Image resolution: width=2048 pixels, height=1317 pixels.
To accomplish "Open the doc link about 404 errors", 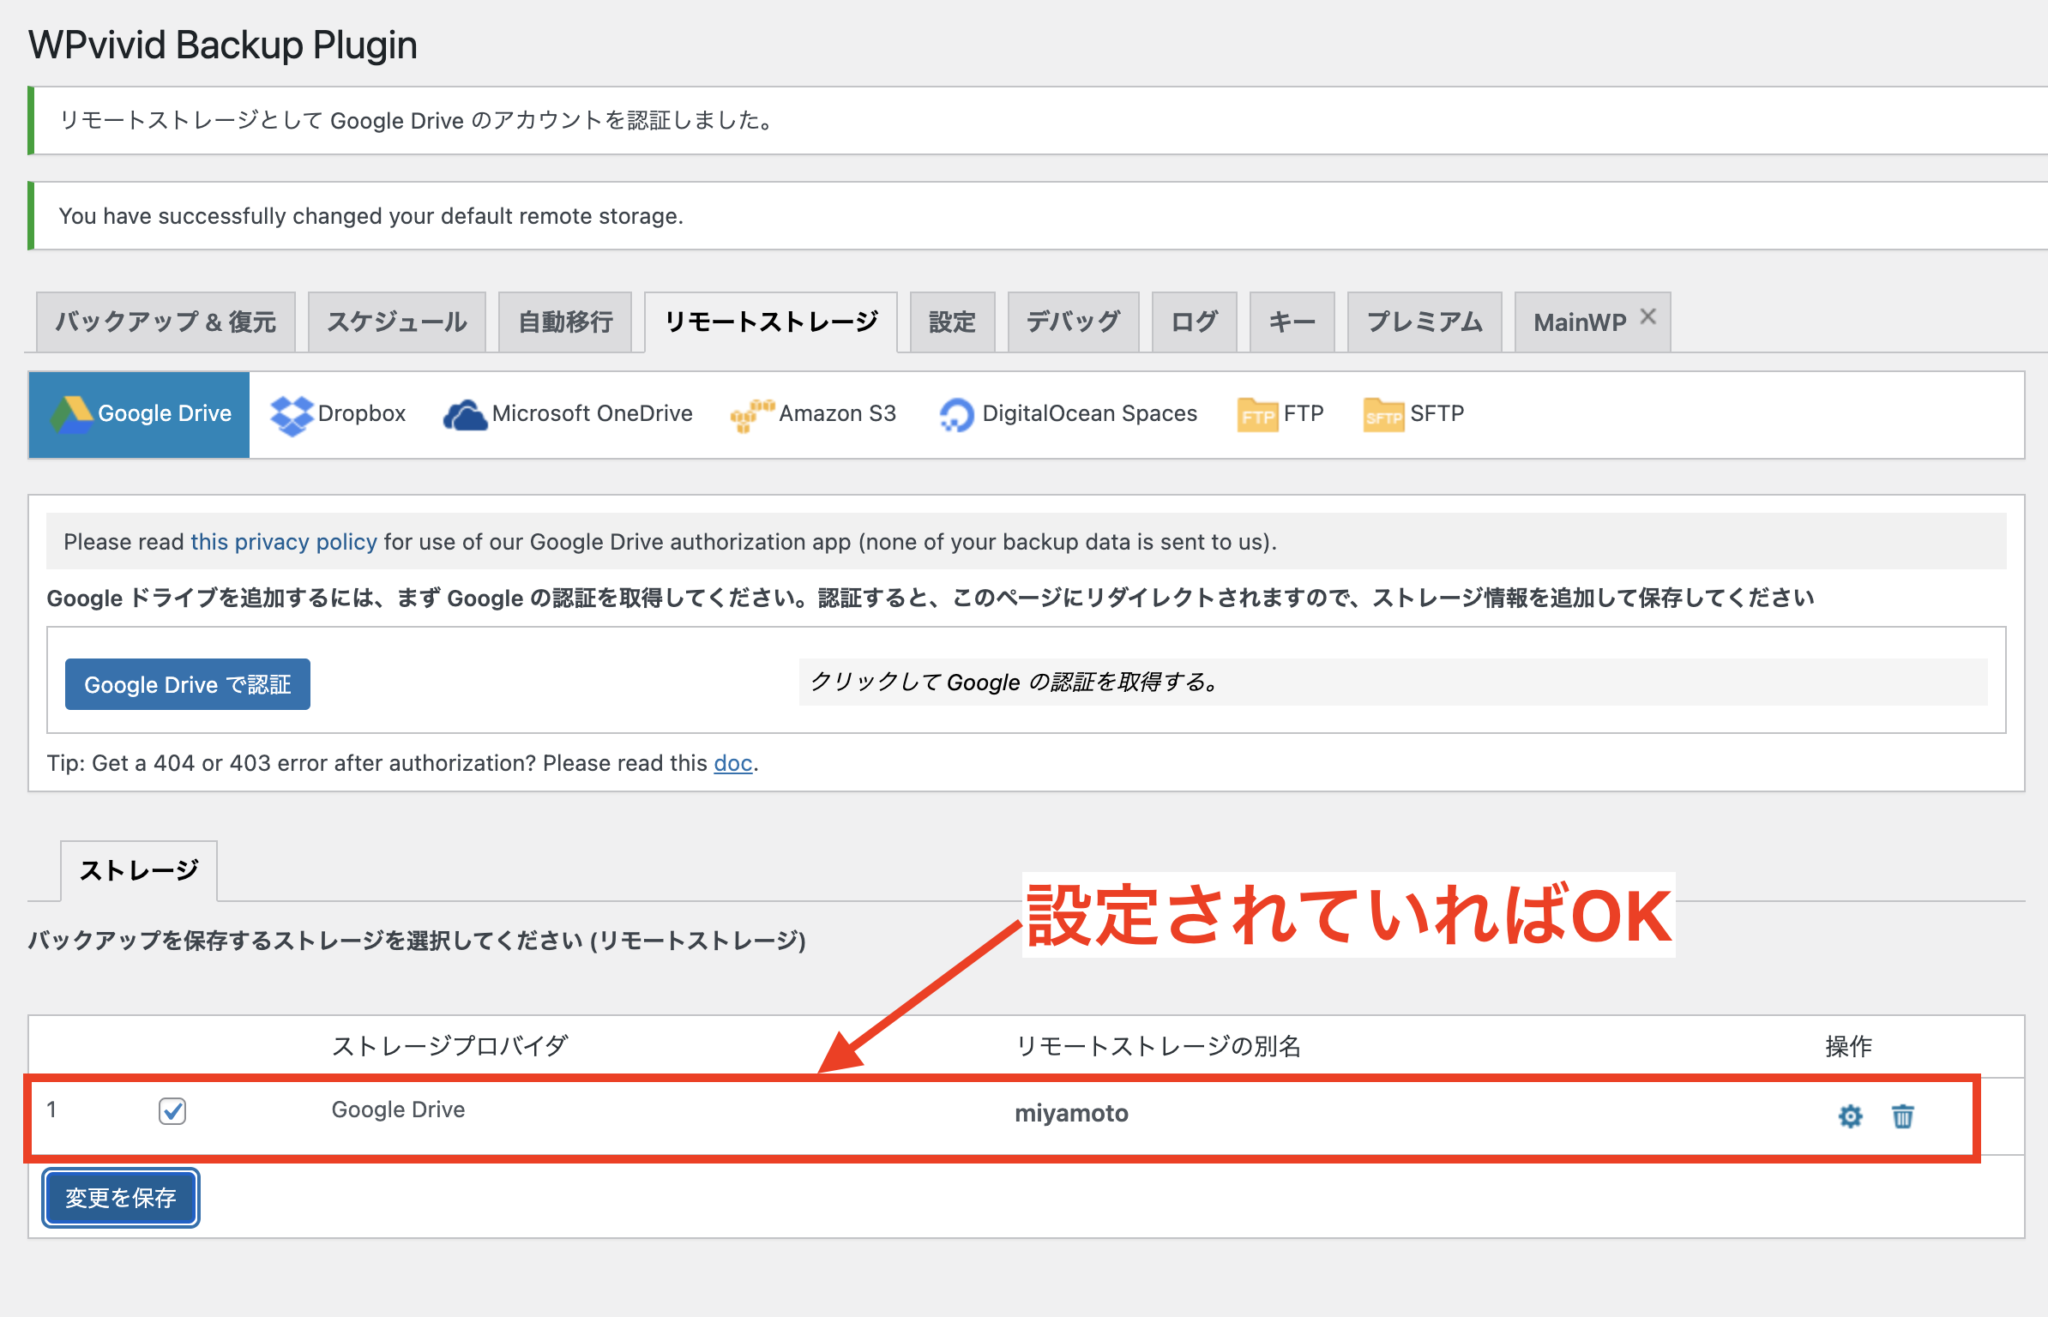I will (732, 763).
